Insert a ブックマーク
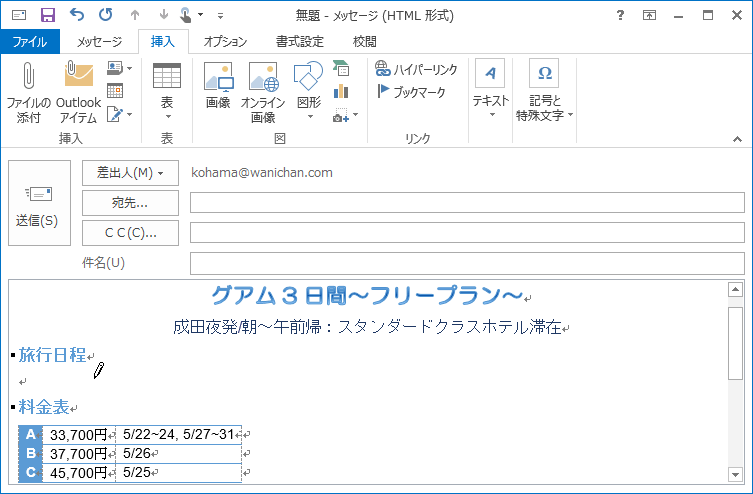This screenshot has height=494, width=753. coord(412,91)
